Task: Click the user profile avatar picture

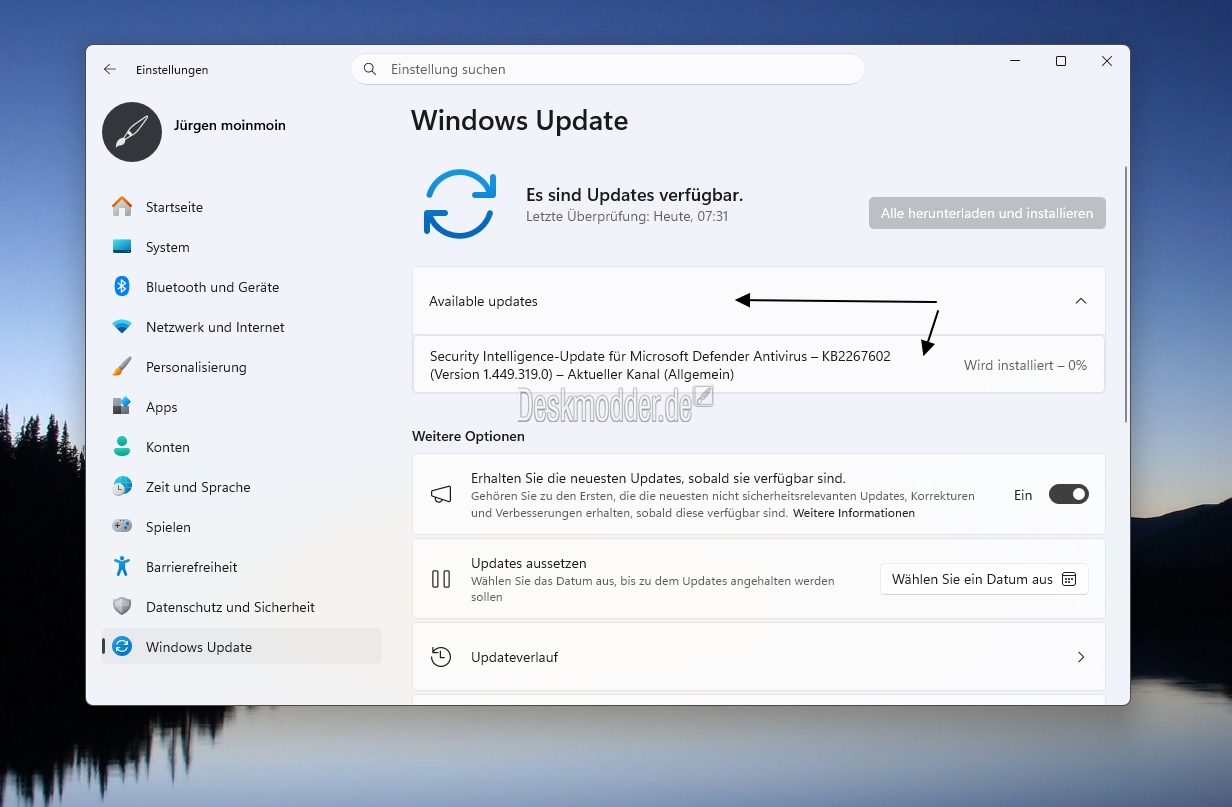Action: [132, 132]
